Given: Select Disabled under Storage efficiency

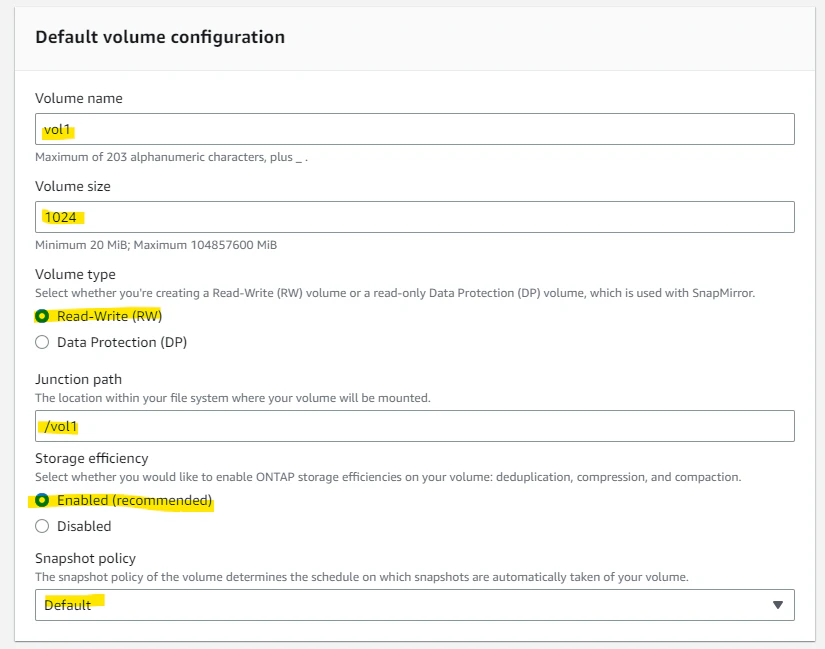Looking at the screenshot, I should tap(42, 526).
